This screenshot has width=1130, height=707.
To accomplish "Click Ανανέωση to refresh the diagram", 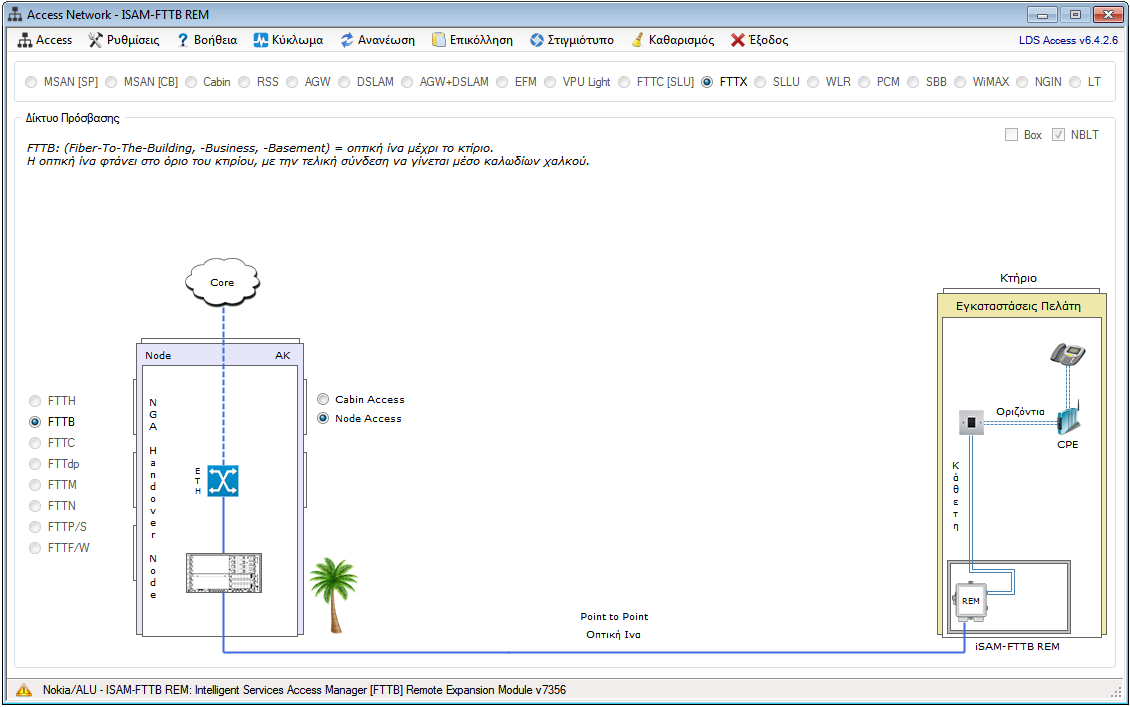I will [x=377, y=40].
